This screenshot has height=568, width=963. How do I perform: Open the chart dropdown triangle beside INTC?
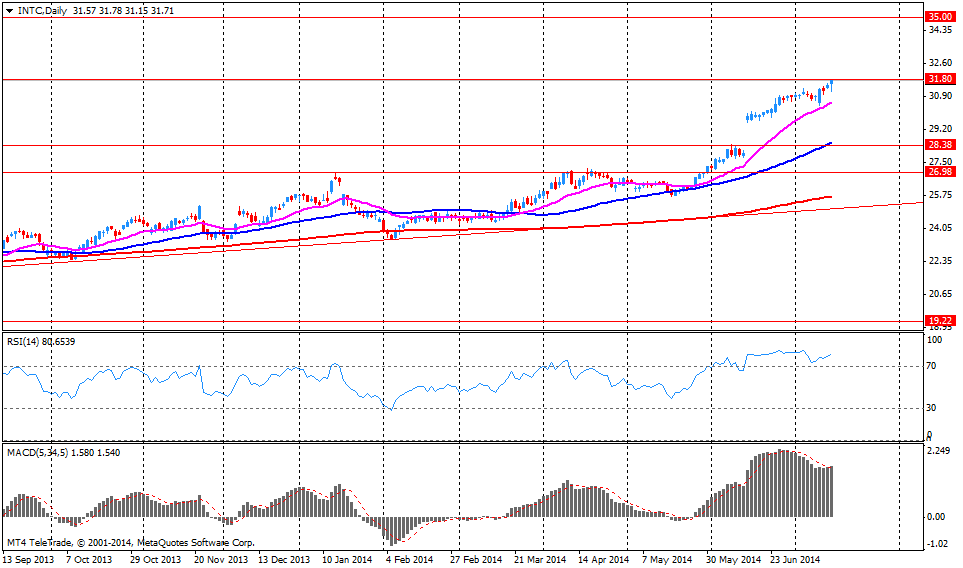(9, 11)
